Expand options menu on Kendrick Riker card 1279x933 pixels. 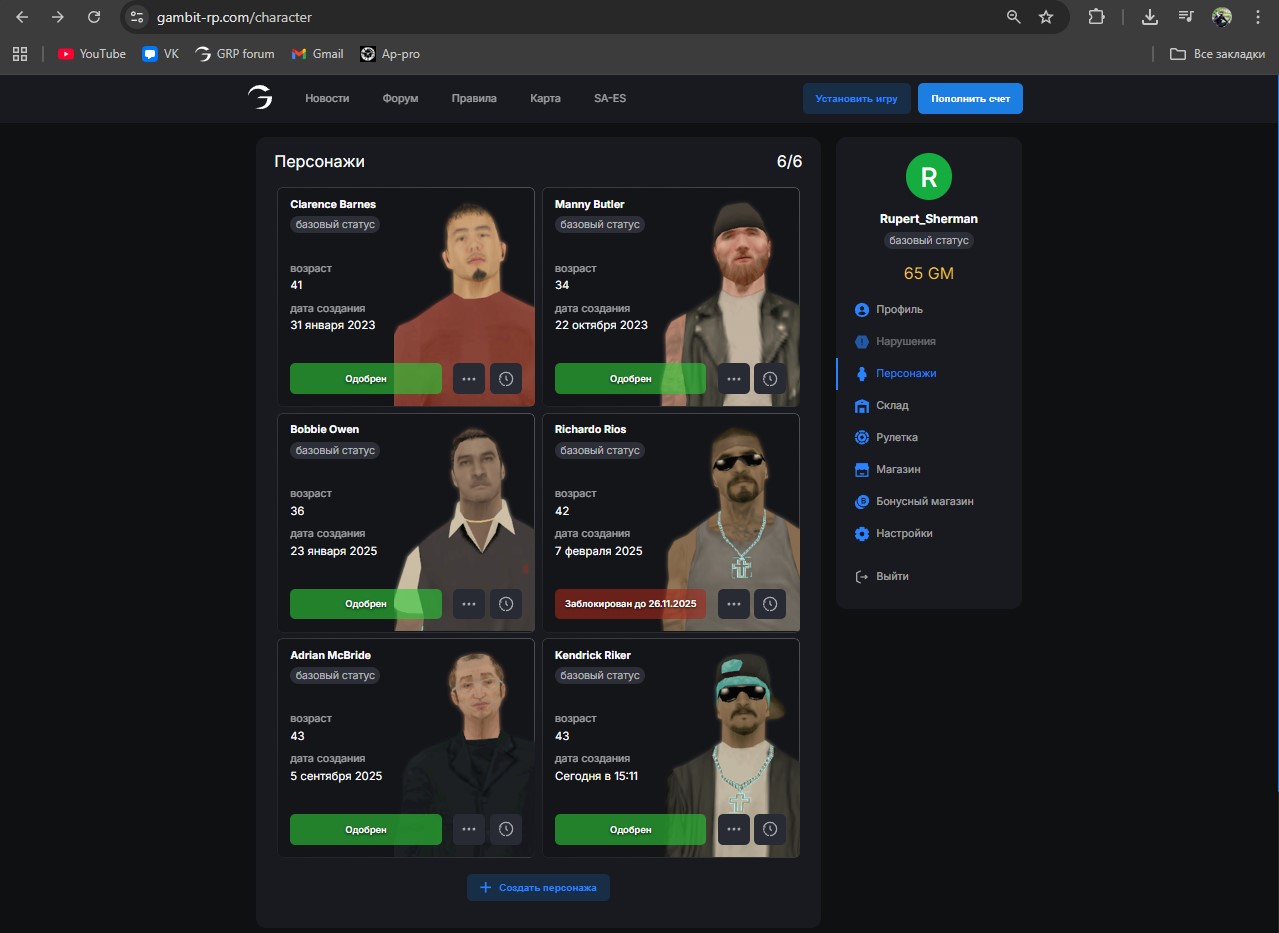pyautogui.click(x=733, y=829)
